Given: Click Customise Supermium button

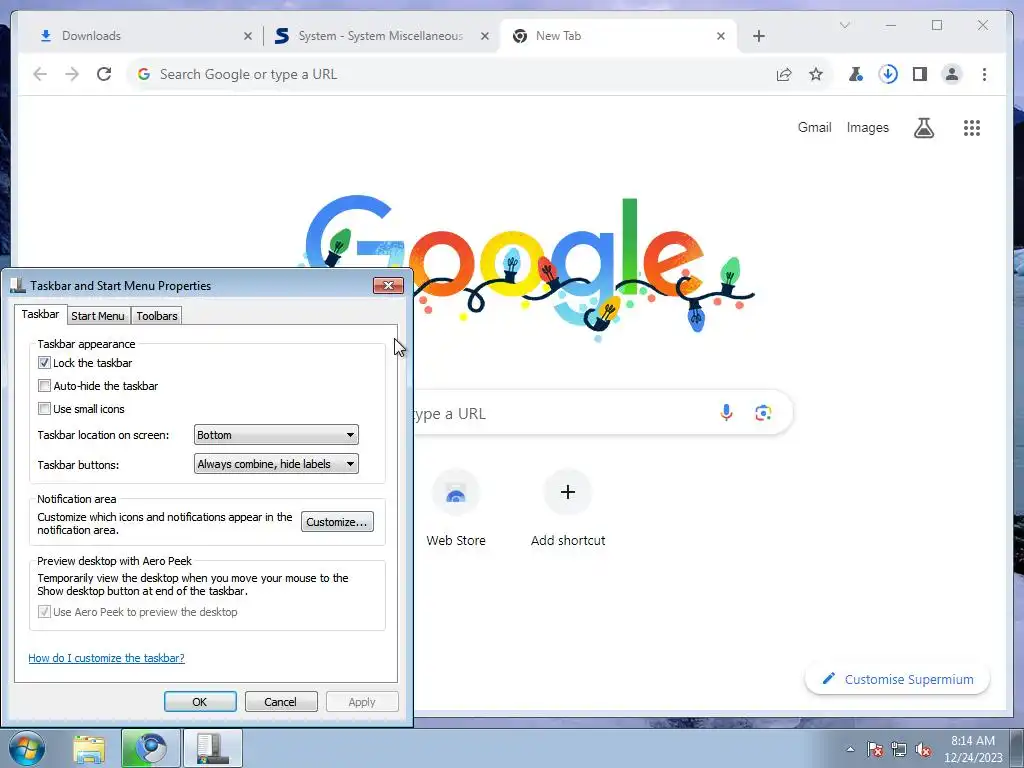Looking at the screenshot, I should 897,679.
